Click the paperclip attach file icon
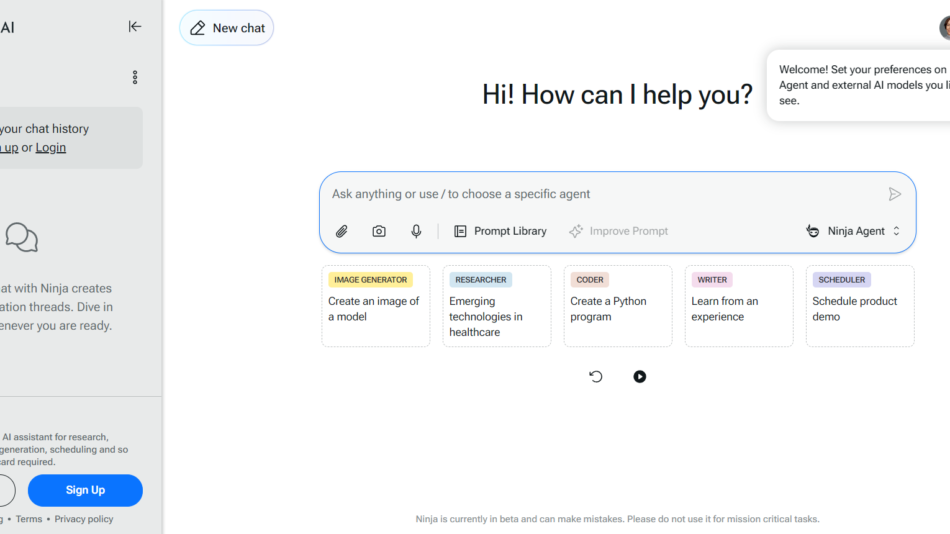The width and height of the screenshot is (950, 534). click(x=341, y=231)
